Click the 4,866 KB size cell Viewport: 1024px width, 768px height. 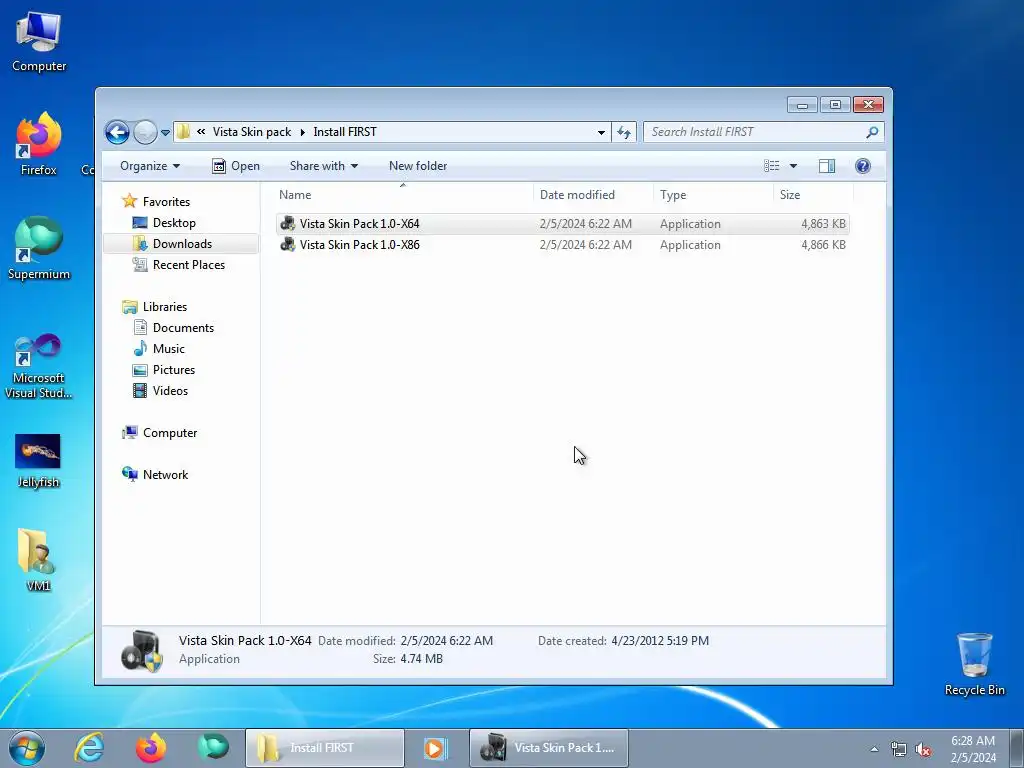[823, 245]
